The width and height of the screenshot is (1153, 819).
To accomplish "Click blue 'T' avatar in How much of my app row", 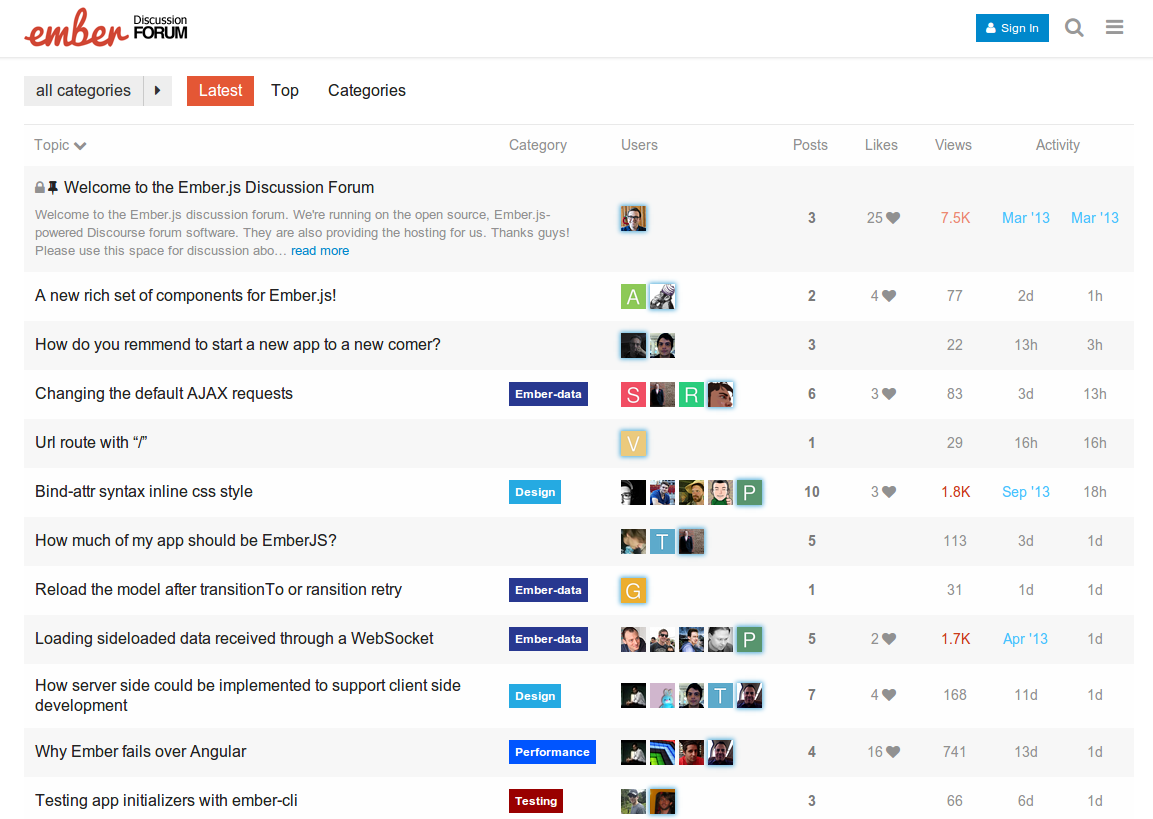I will tap(662, 542).
